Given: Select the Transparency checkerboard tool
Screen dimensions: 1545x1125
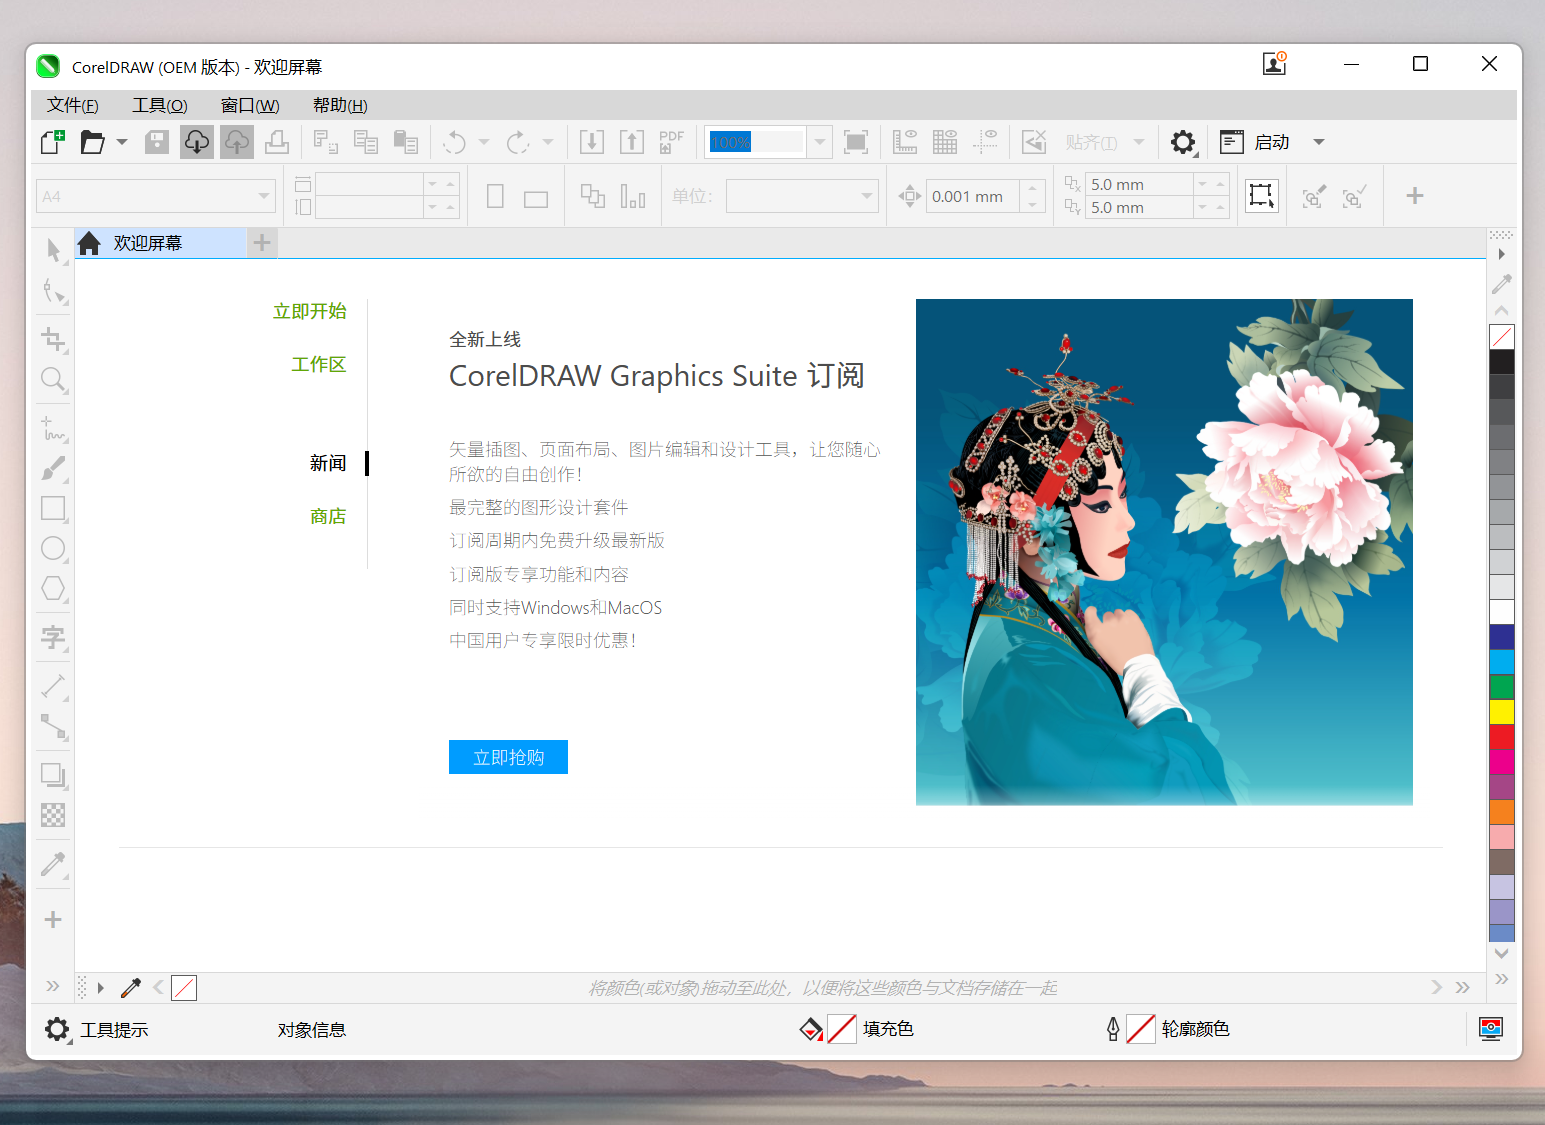Looking at the screenshot, I should point(54,815).
